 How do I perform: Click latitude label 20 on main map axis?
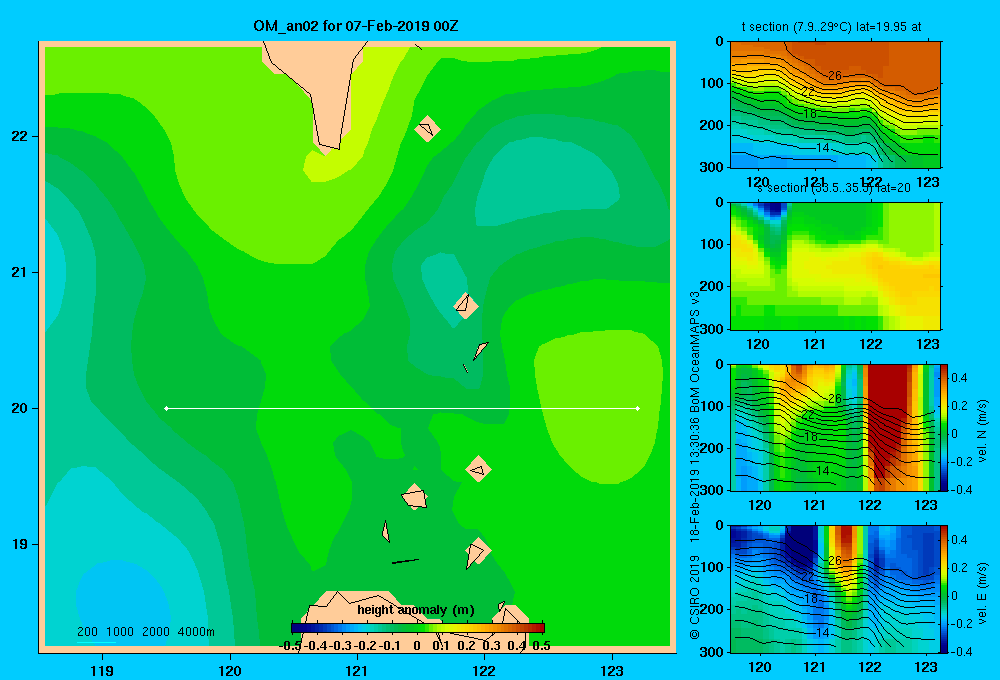(20, 408)
